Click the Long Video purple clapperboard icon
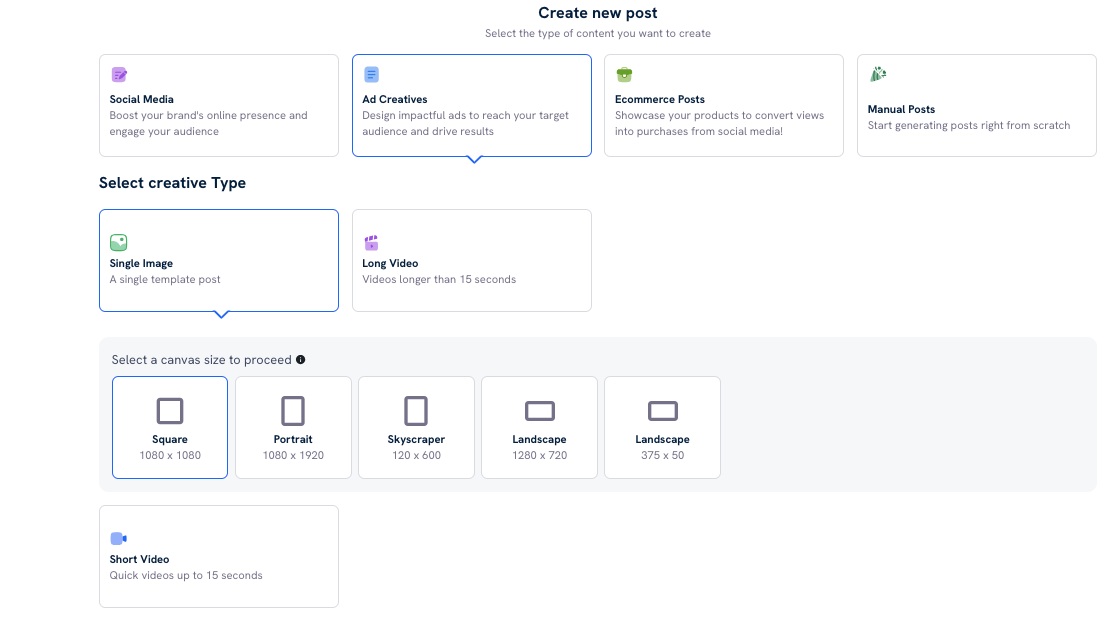 coord(371,242)
